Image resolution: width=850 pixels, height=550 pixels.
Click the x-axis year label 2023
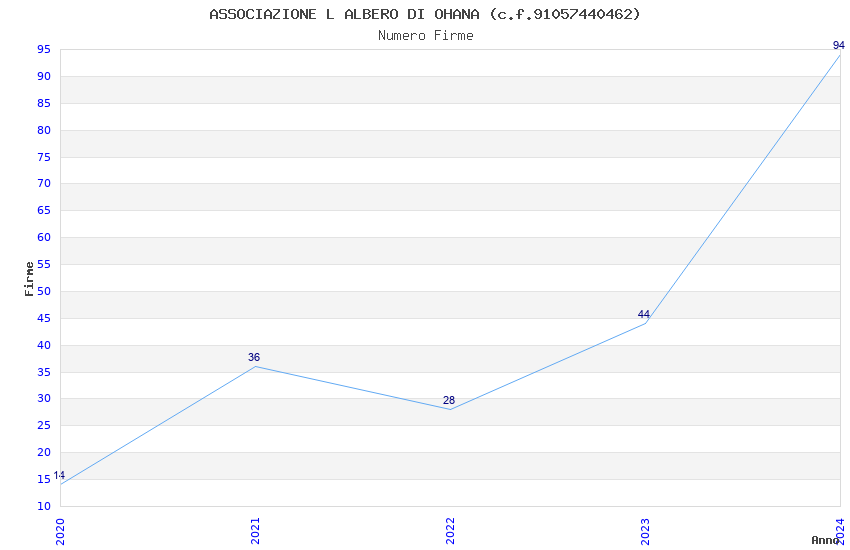pyautogui.click(x=645, y=532)
